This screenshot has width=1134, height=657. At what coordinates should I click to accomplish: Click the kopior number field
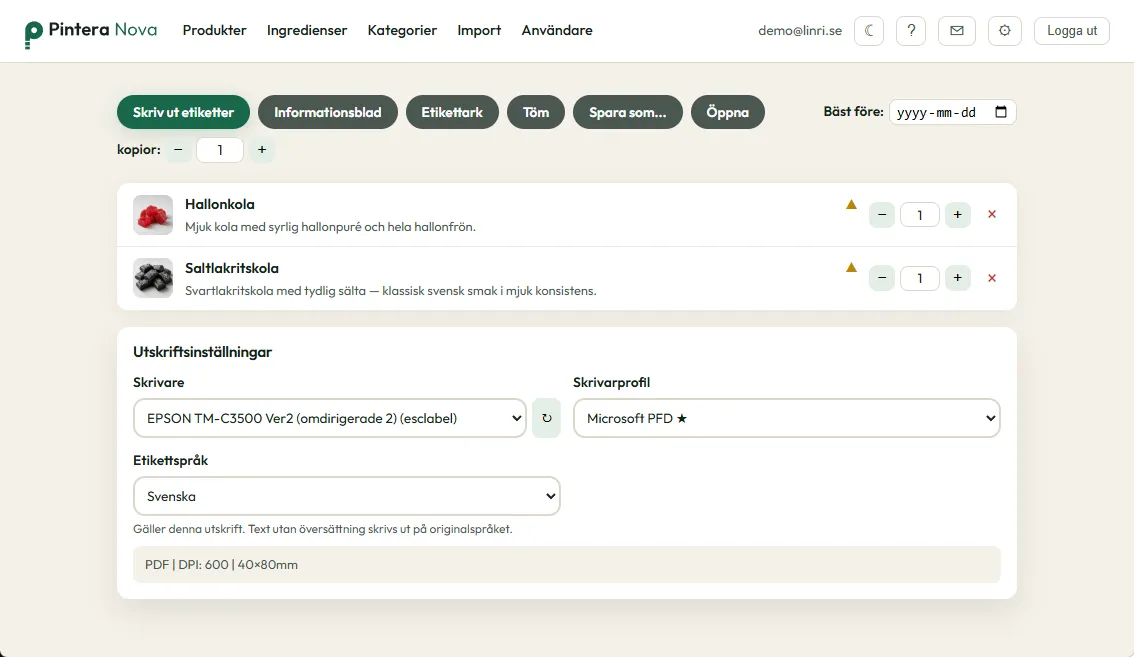tap(220, 150)
